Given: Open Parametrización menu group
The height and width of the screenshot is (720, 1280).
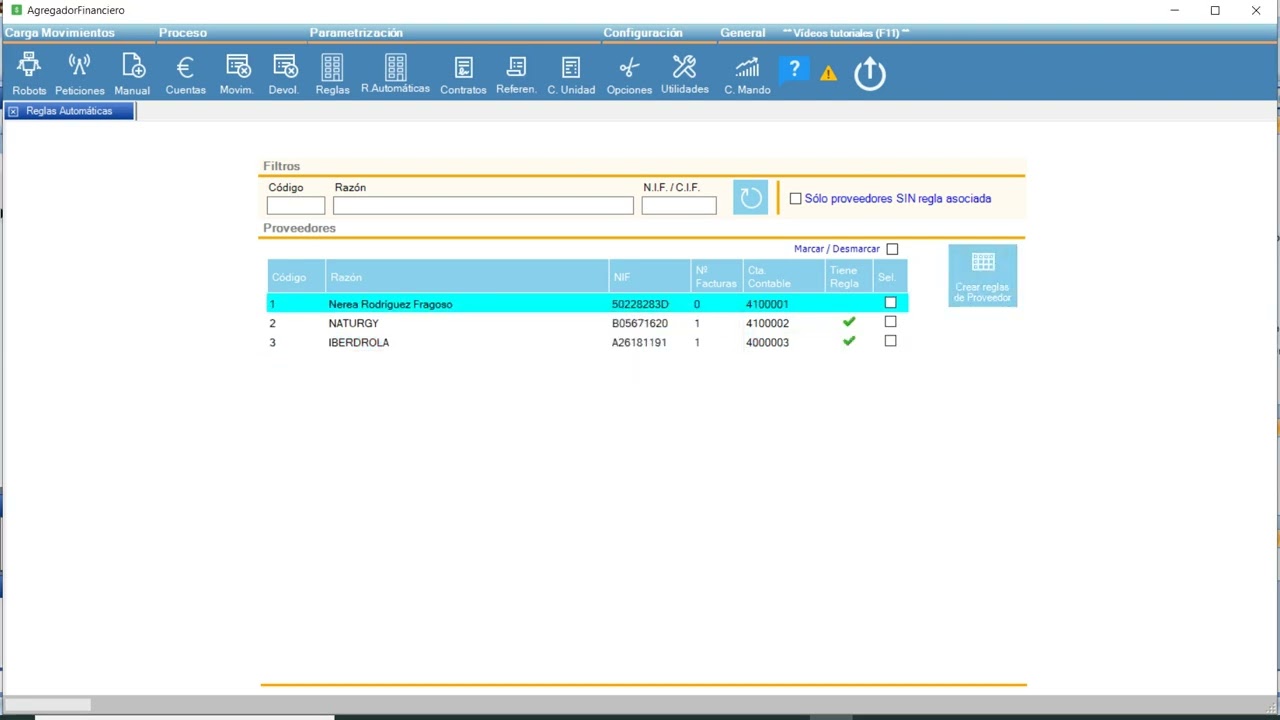Looking at the screenshot, I should [x=356, y=33].
